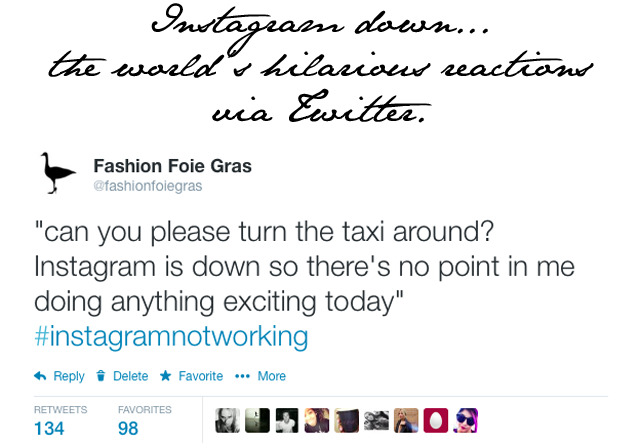This screenshot has height=443, width=640.
Task: Select the second avatar in favoriters row
Action: tap(257, 421)
